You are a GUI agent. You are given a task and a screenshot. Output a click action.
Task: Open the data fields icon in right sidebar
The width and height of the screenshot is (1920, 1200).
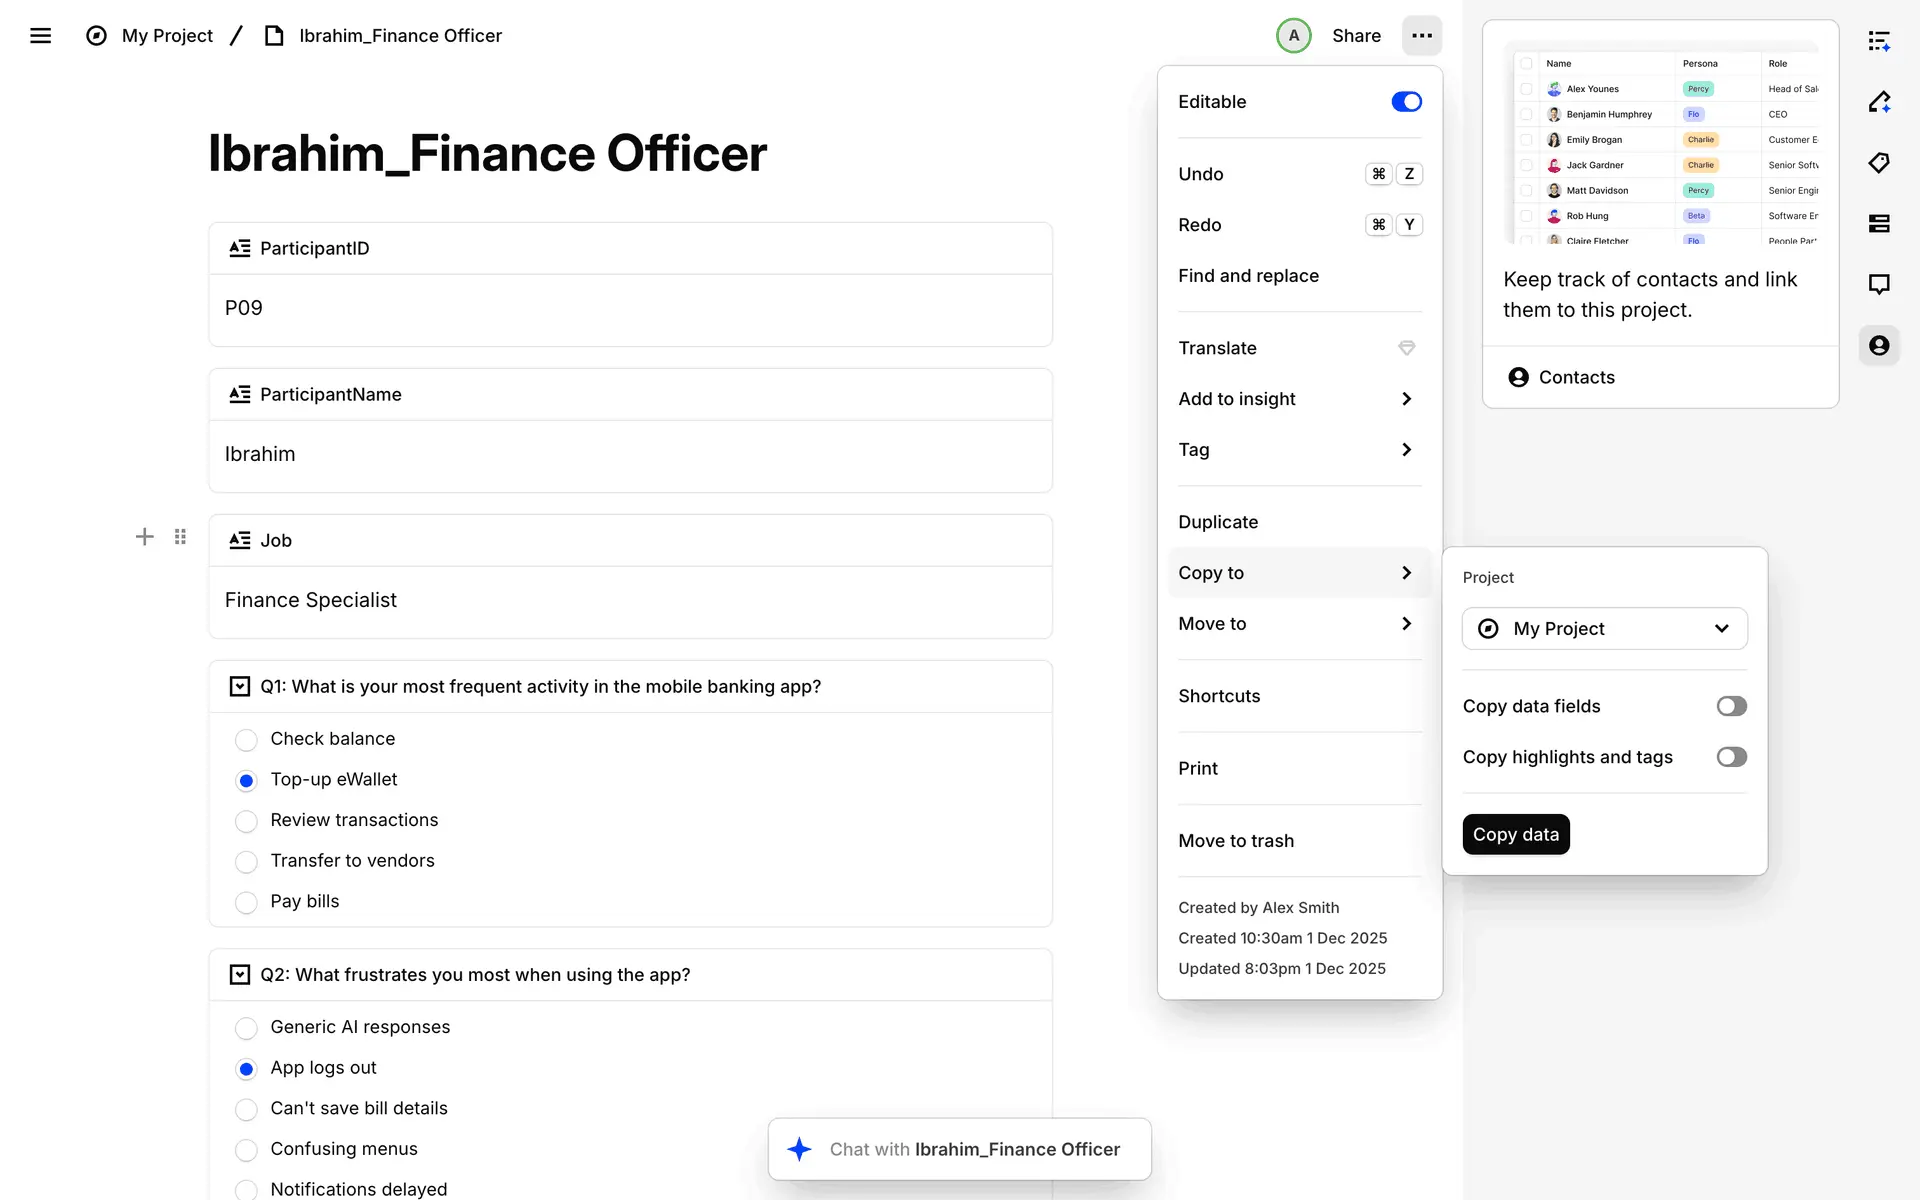coord(1879,223)
